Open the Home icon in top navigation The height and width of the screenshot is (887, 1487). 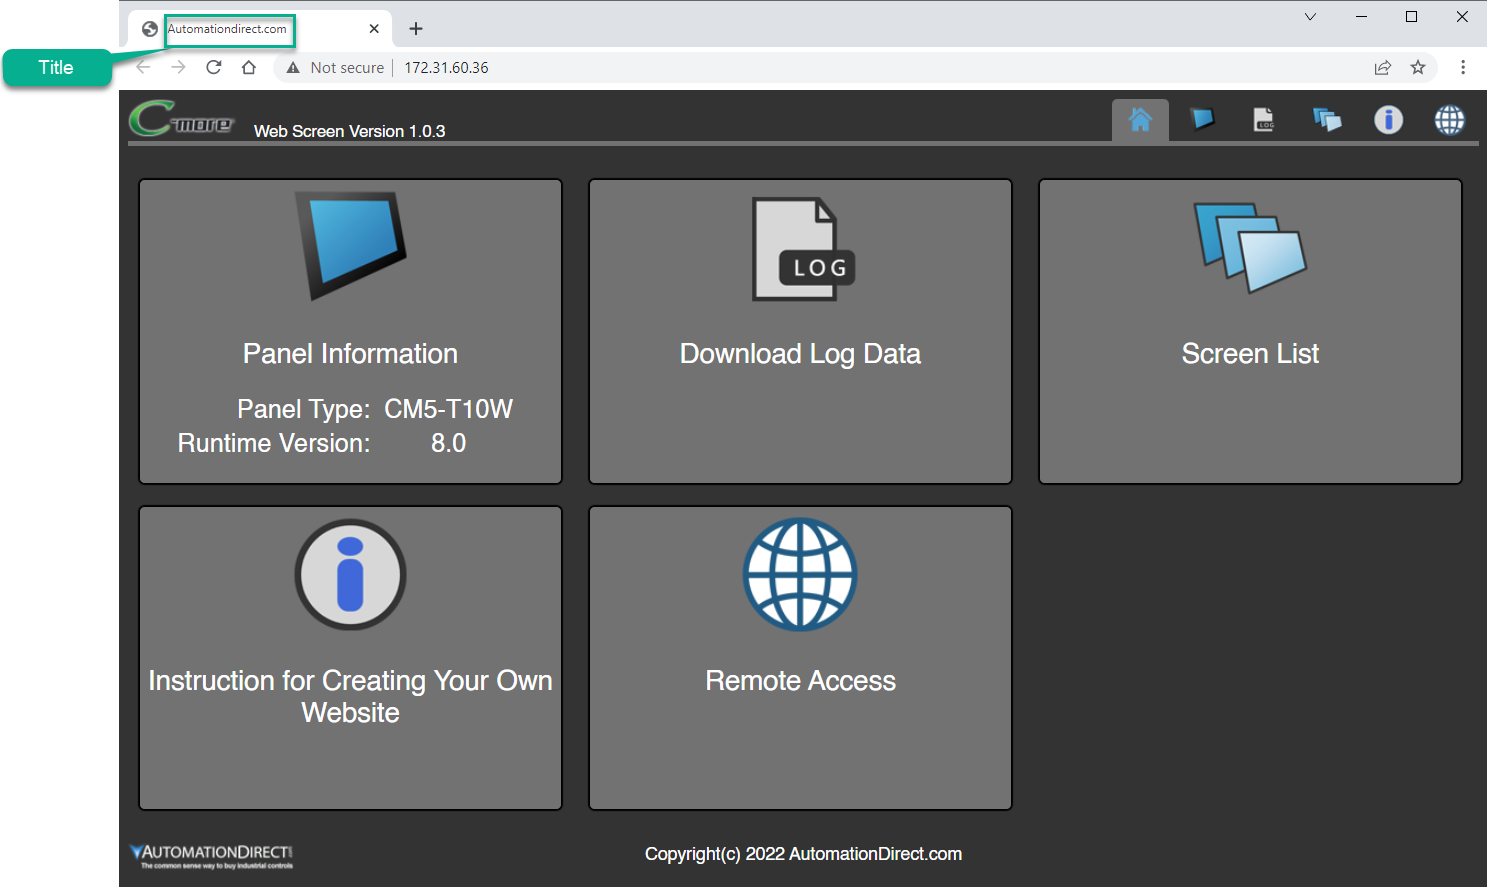click(1140, 120)
